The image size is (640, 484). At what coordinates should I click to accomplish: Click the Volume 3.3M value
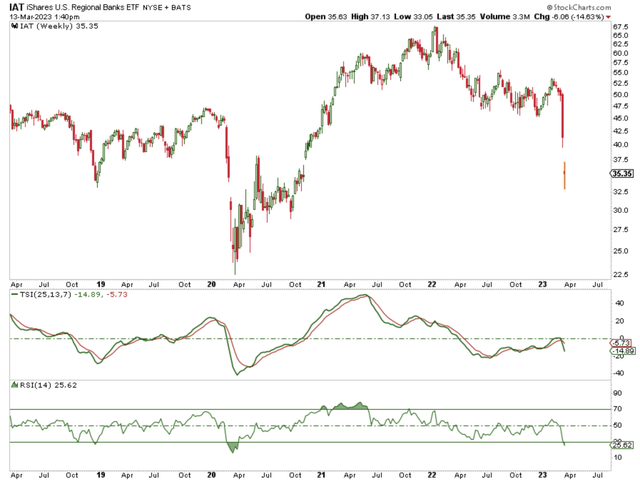click(505, 17)
